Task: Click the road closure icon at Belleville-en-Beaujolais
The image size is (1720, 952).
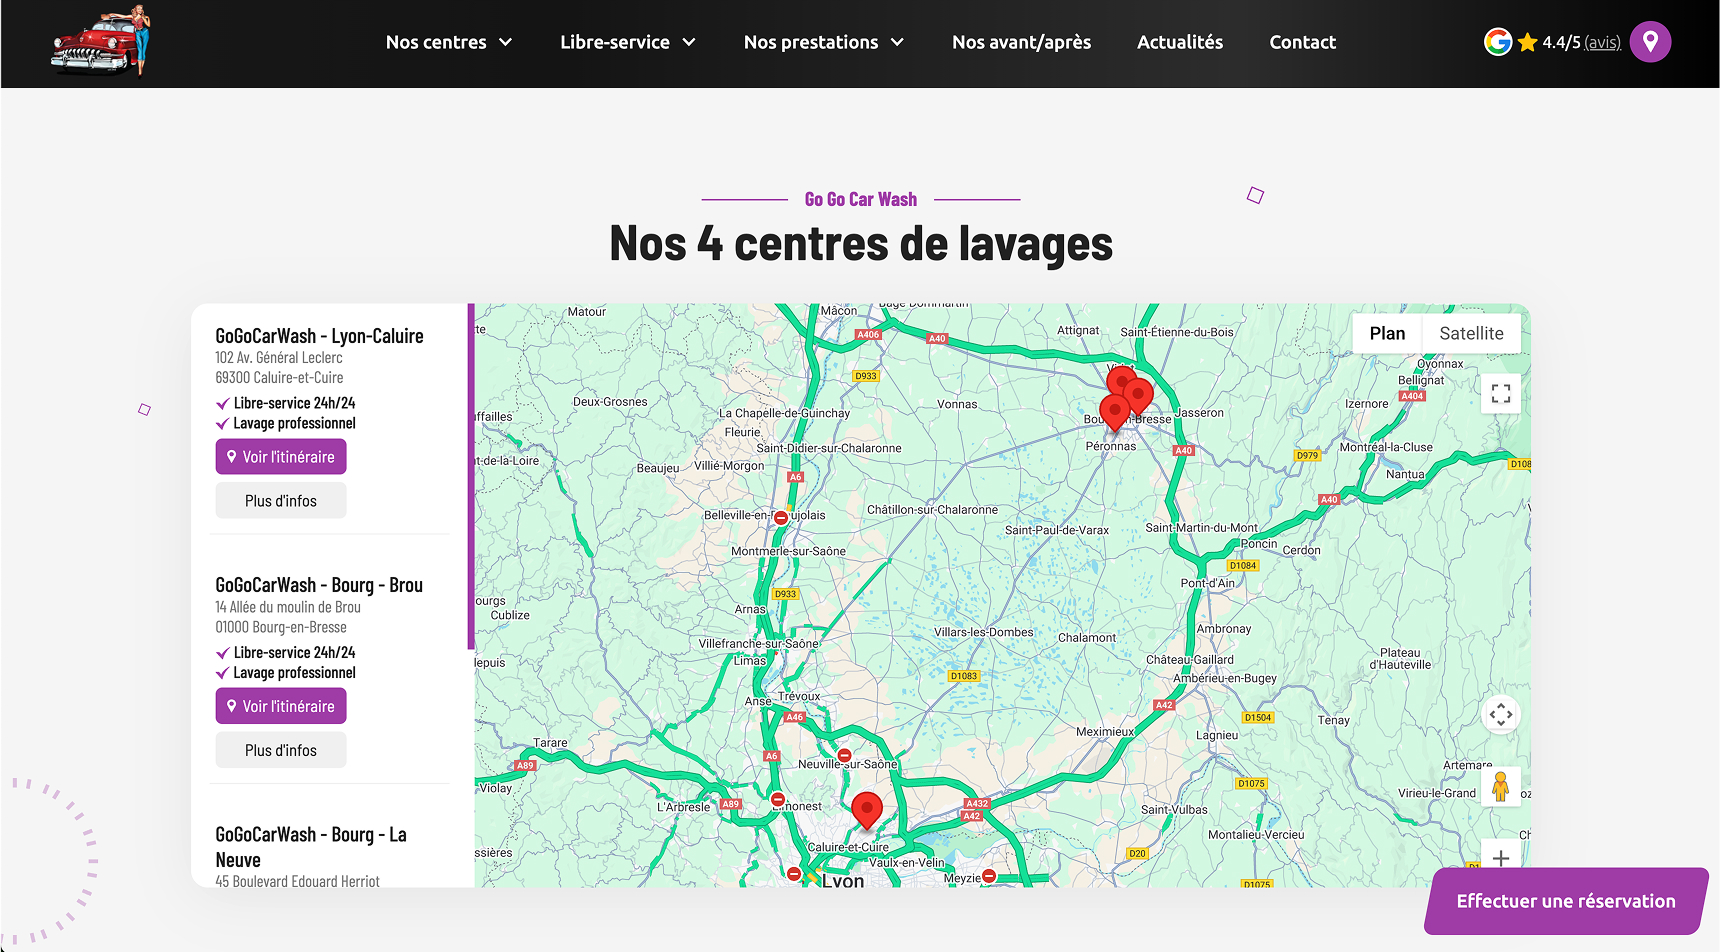Action: [x=781, y=518]
